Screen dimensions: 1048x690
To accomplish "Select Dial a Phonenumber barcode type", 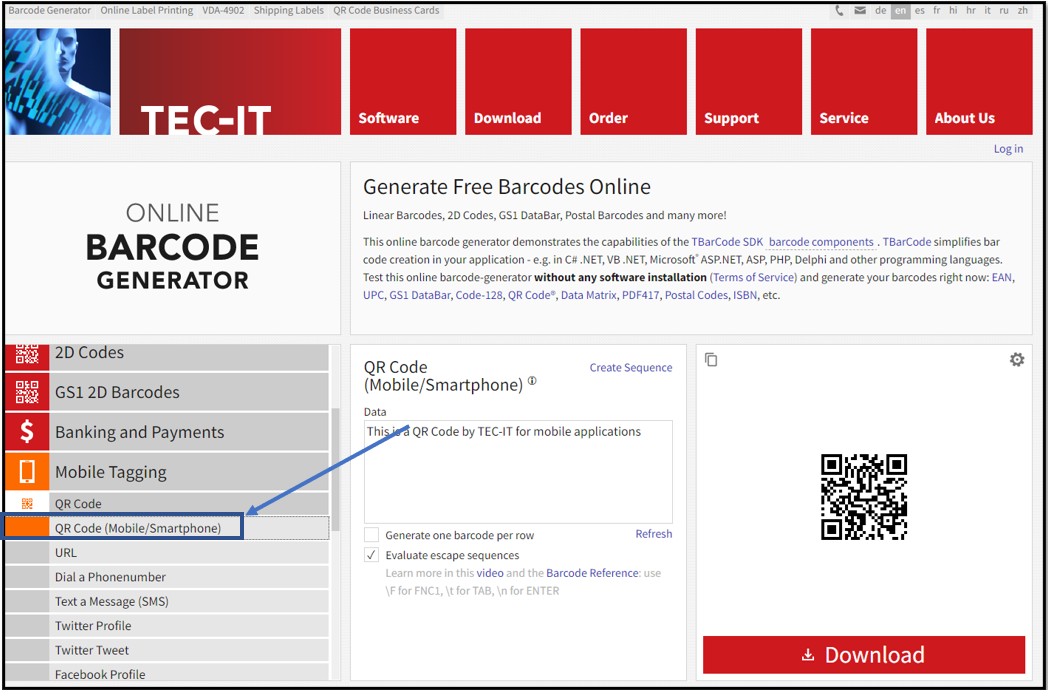I will point(167,577).
